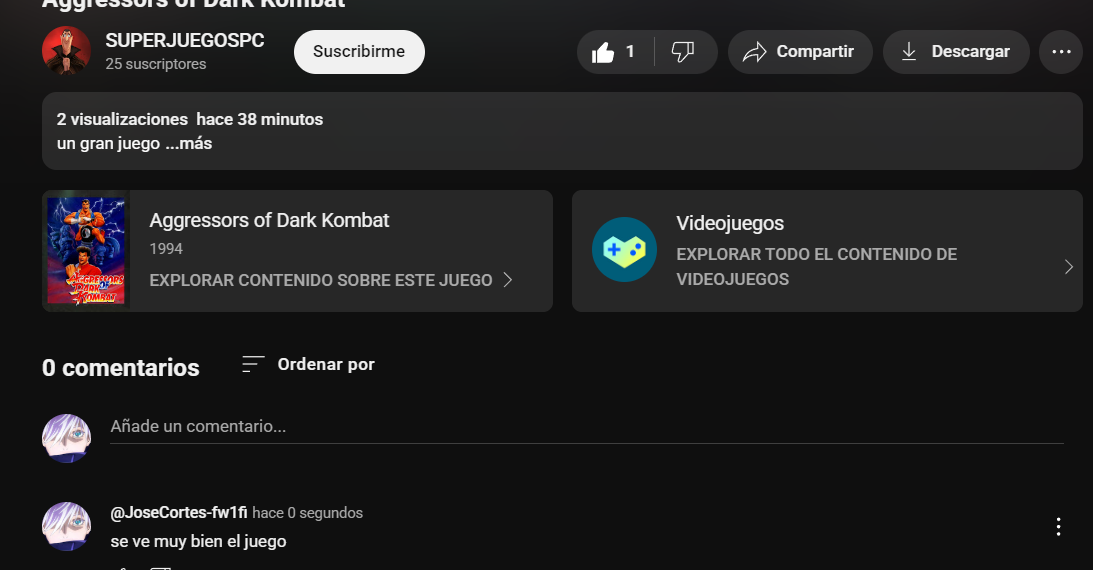Click the Videojuegos gamepad icon
Image resolution: width=1093 pixels, height=570 pixels.
coord(624,249)
